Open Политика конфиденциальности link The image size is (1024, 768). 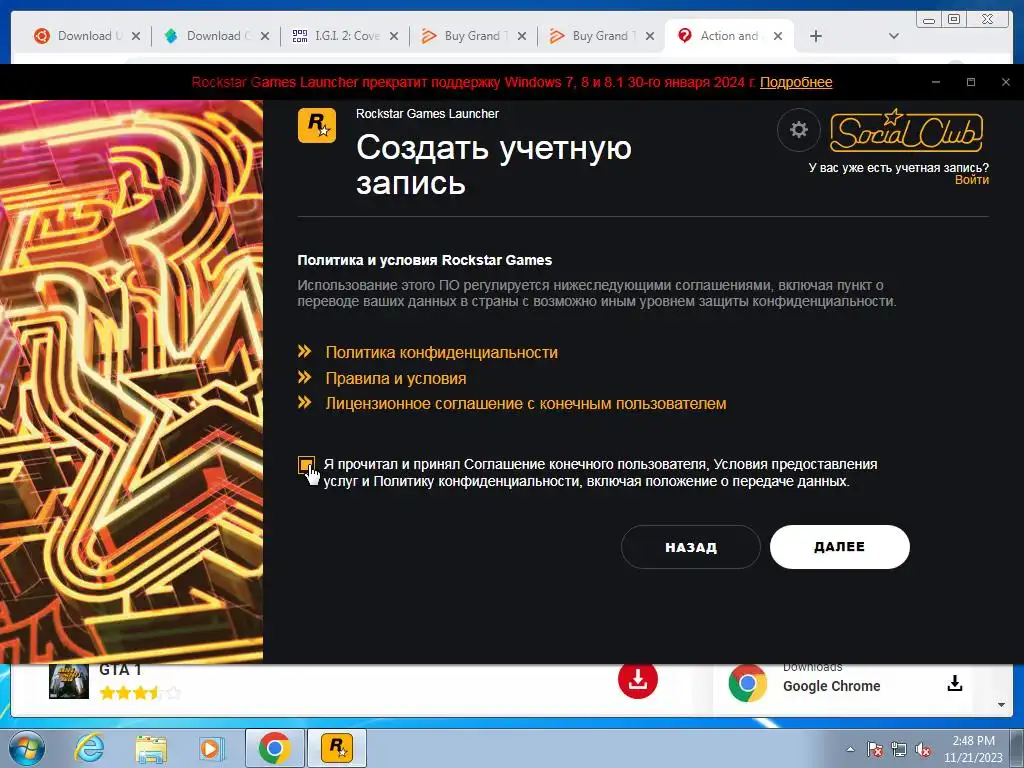(x=441, y=353)
